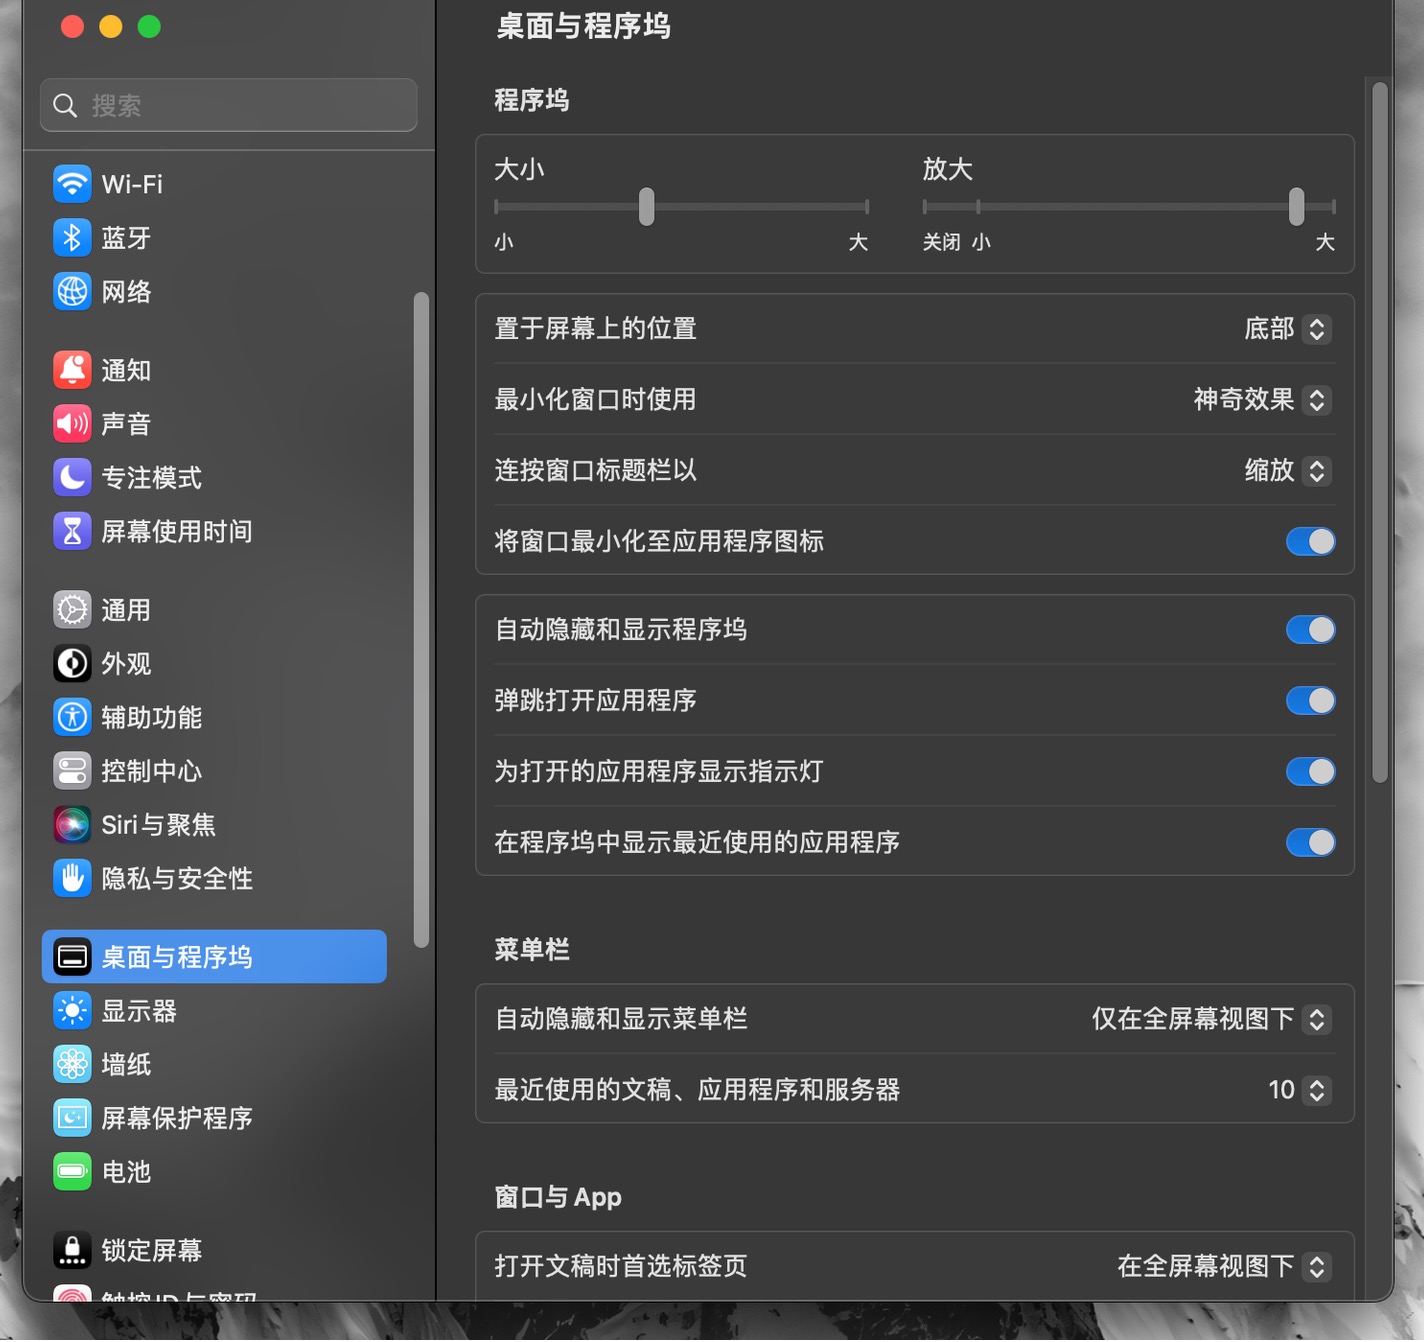Select the 声音 speaker icon

(71, 423)
